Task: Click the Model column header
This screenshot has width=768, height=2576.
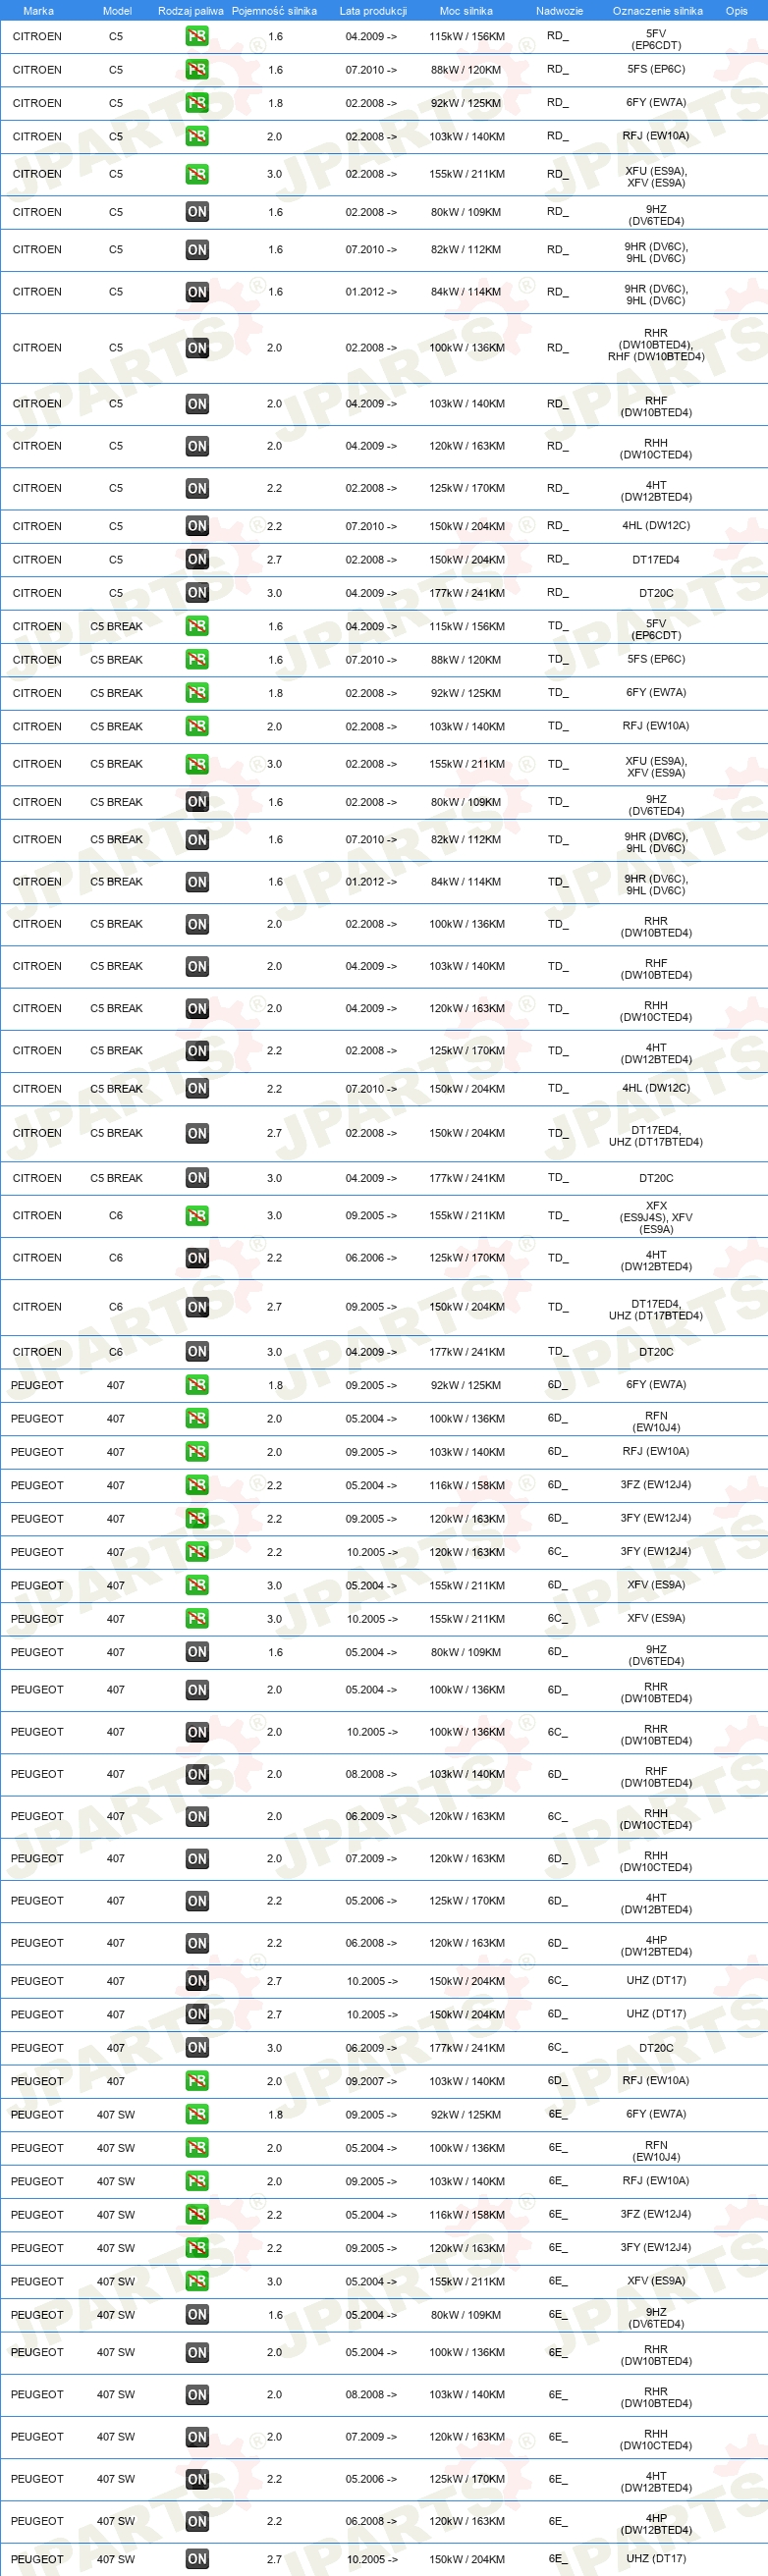Action: [x=117, y=11]
